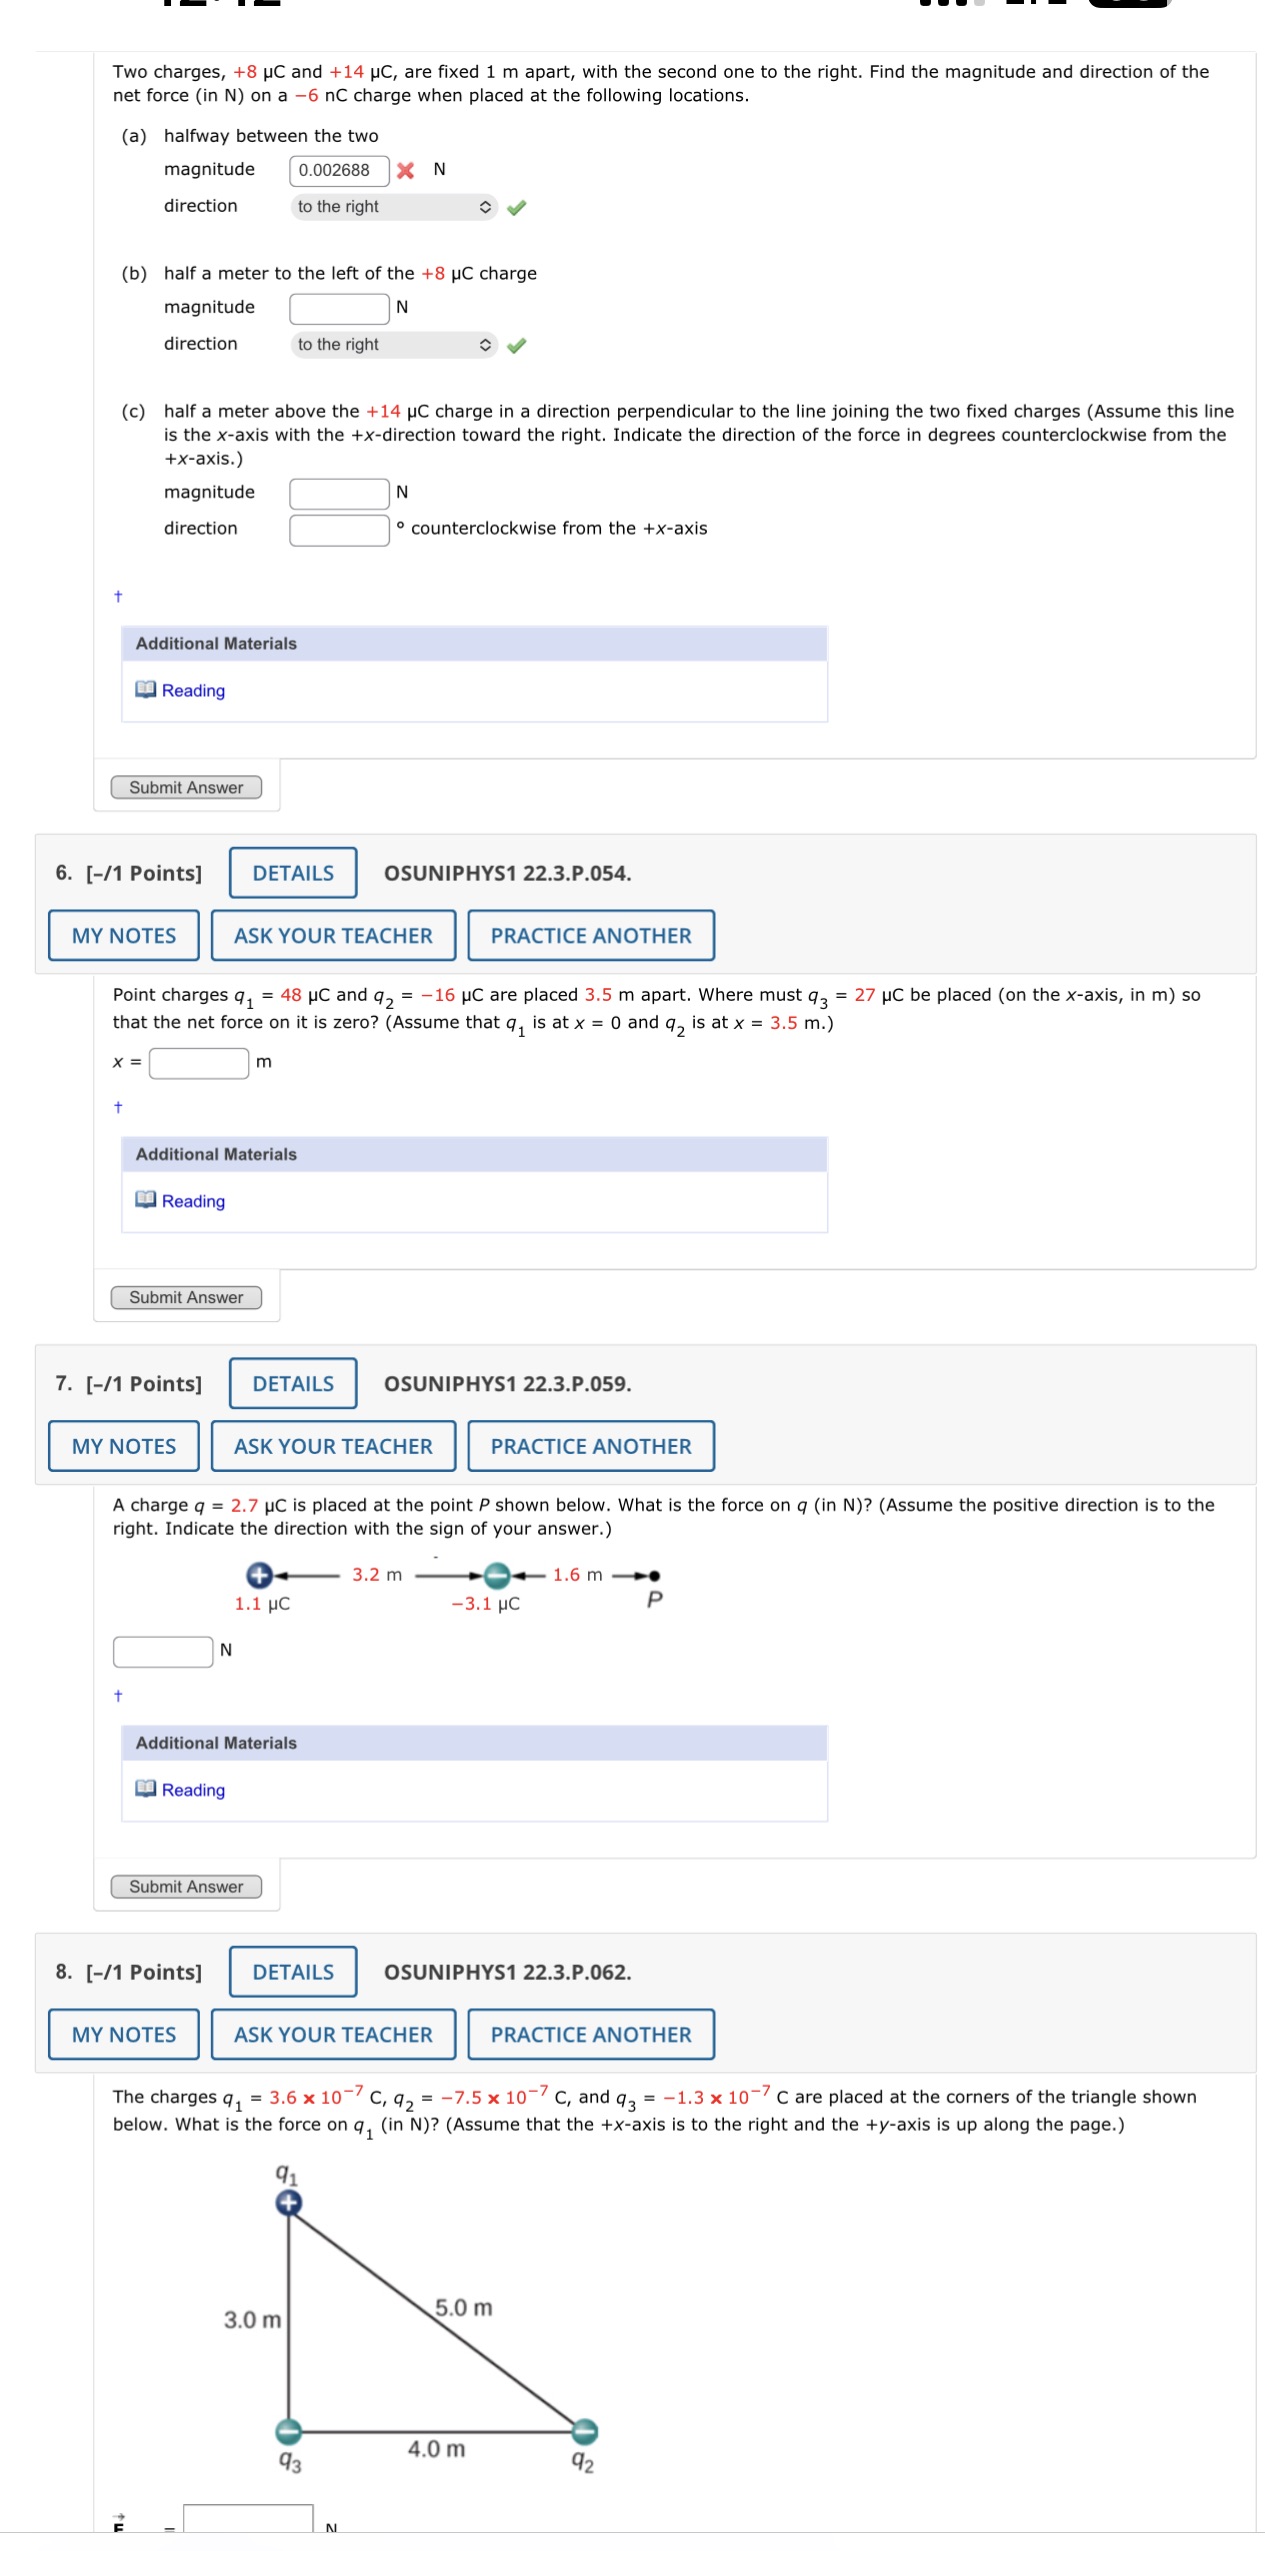Expand the dagger toggle above Additional Materials
Screen dimensions: 1265x2551
(x=117, y=596)
